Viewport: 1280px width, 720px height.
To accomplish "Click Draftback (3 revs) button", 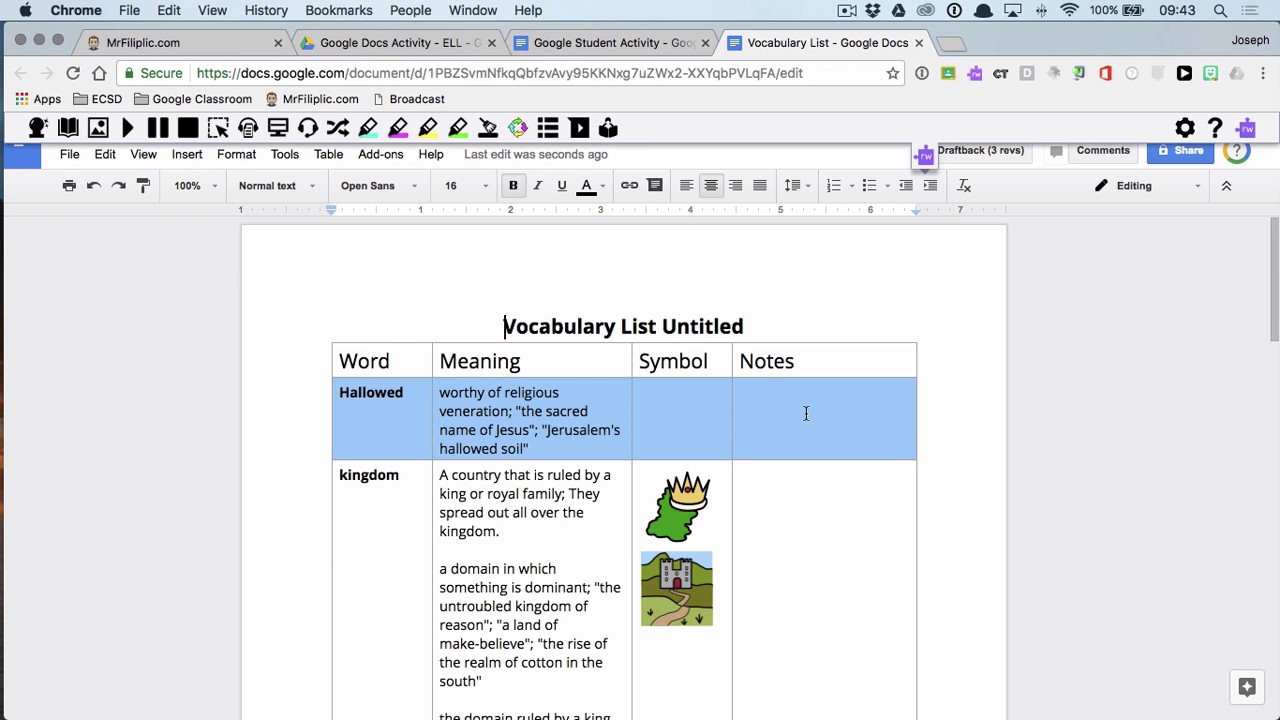I will (980, 151).
